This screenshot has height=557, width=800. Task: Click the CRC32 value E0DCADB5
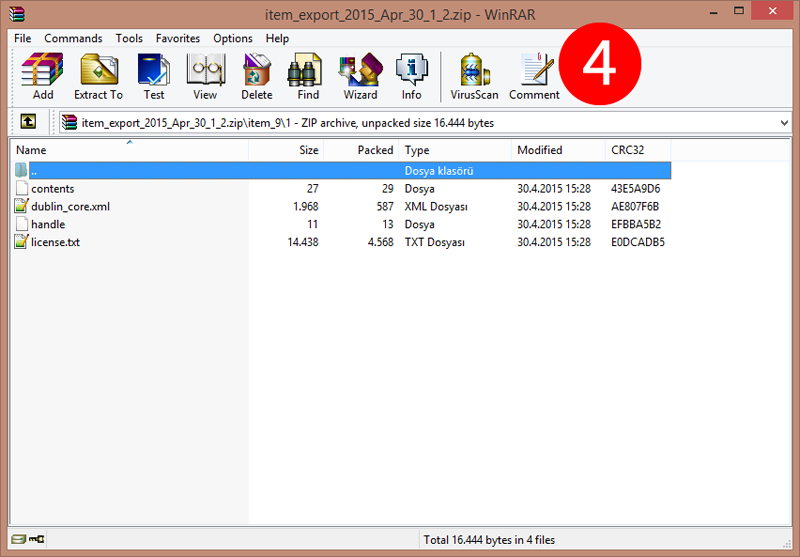(x=638, y=242)
